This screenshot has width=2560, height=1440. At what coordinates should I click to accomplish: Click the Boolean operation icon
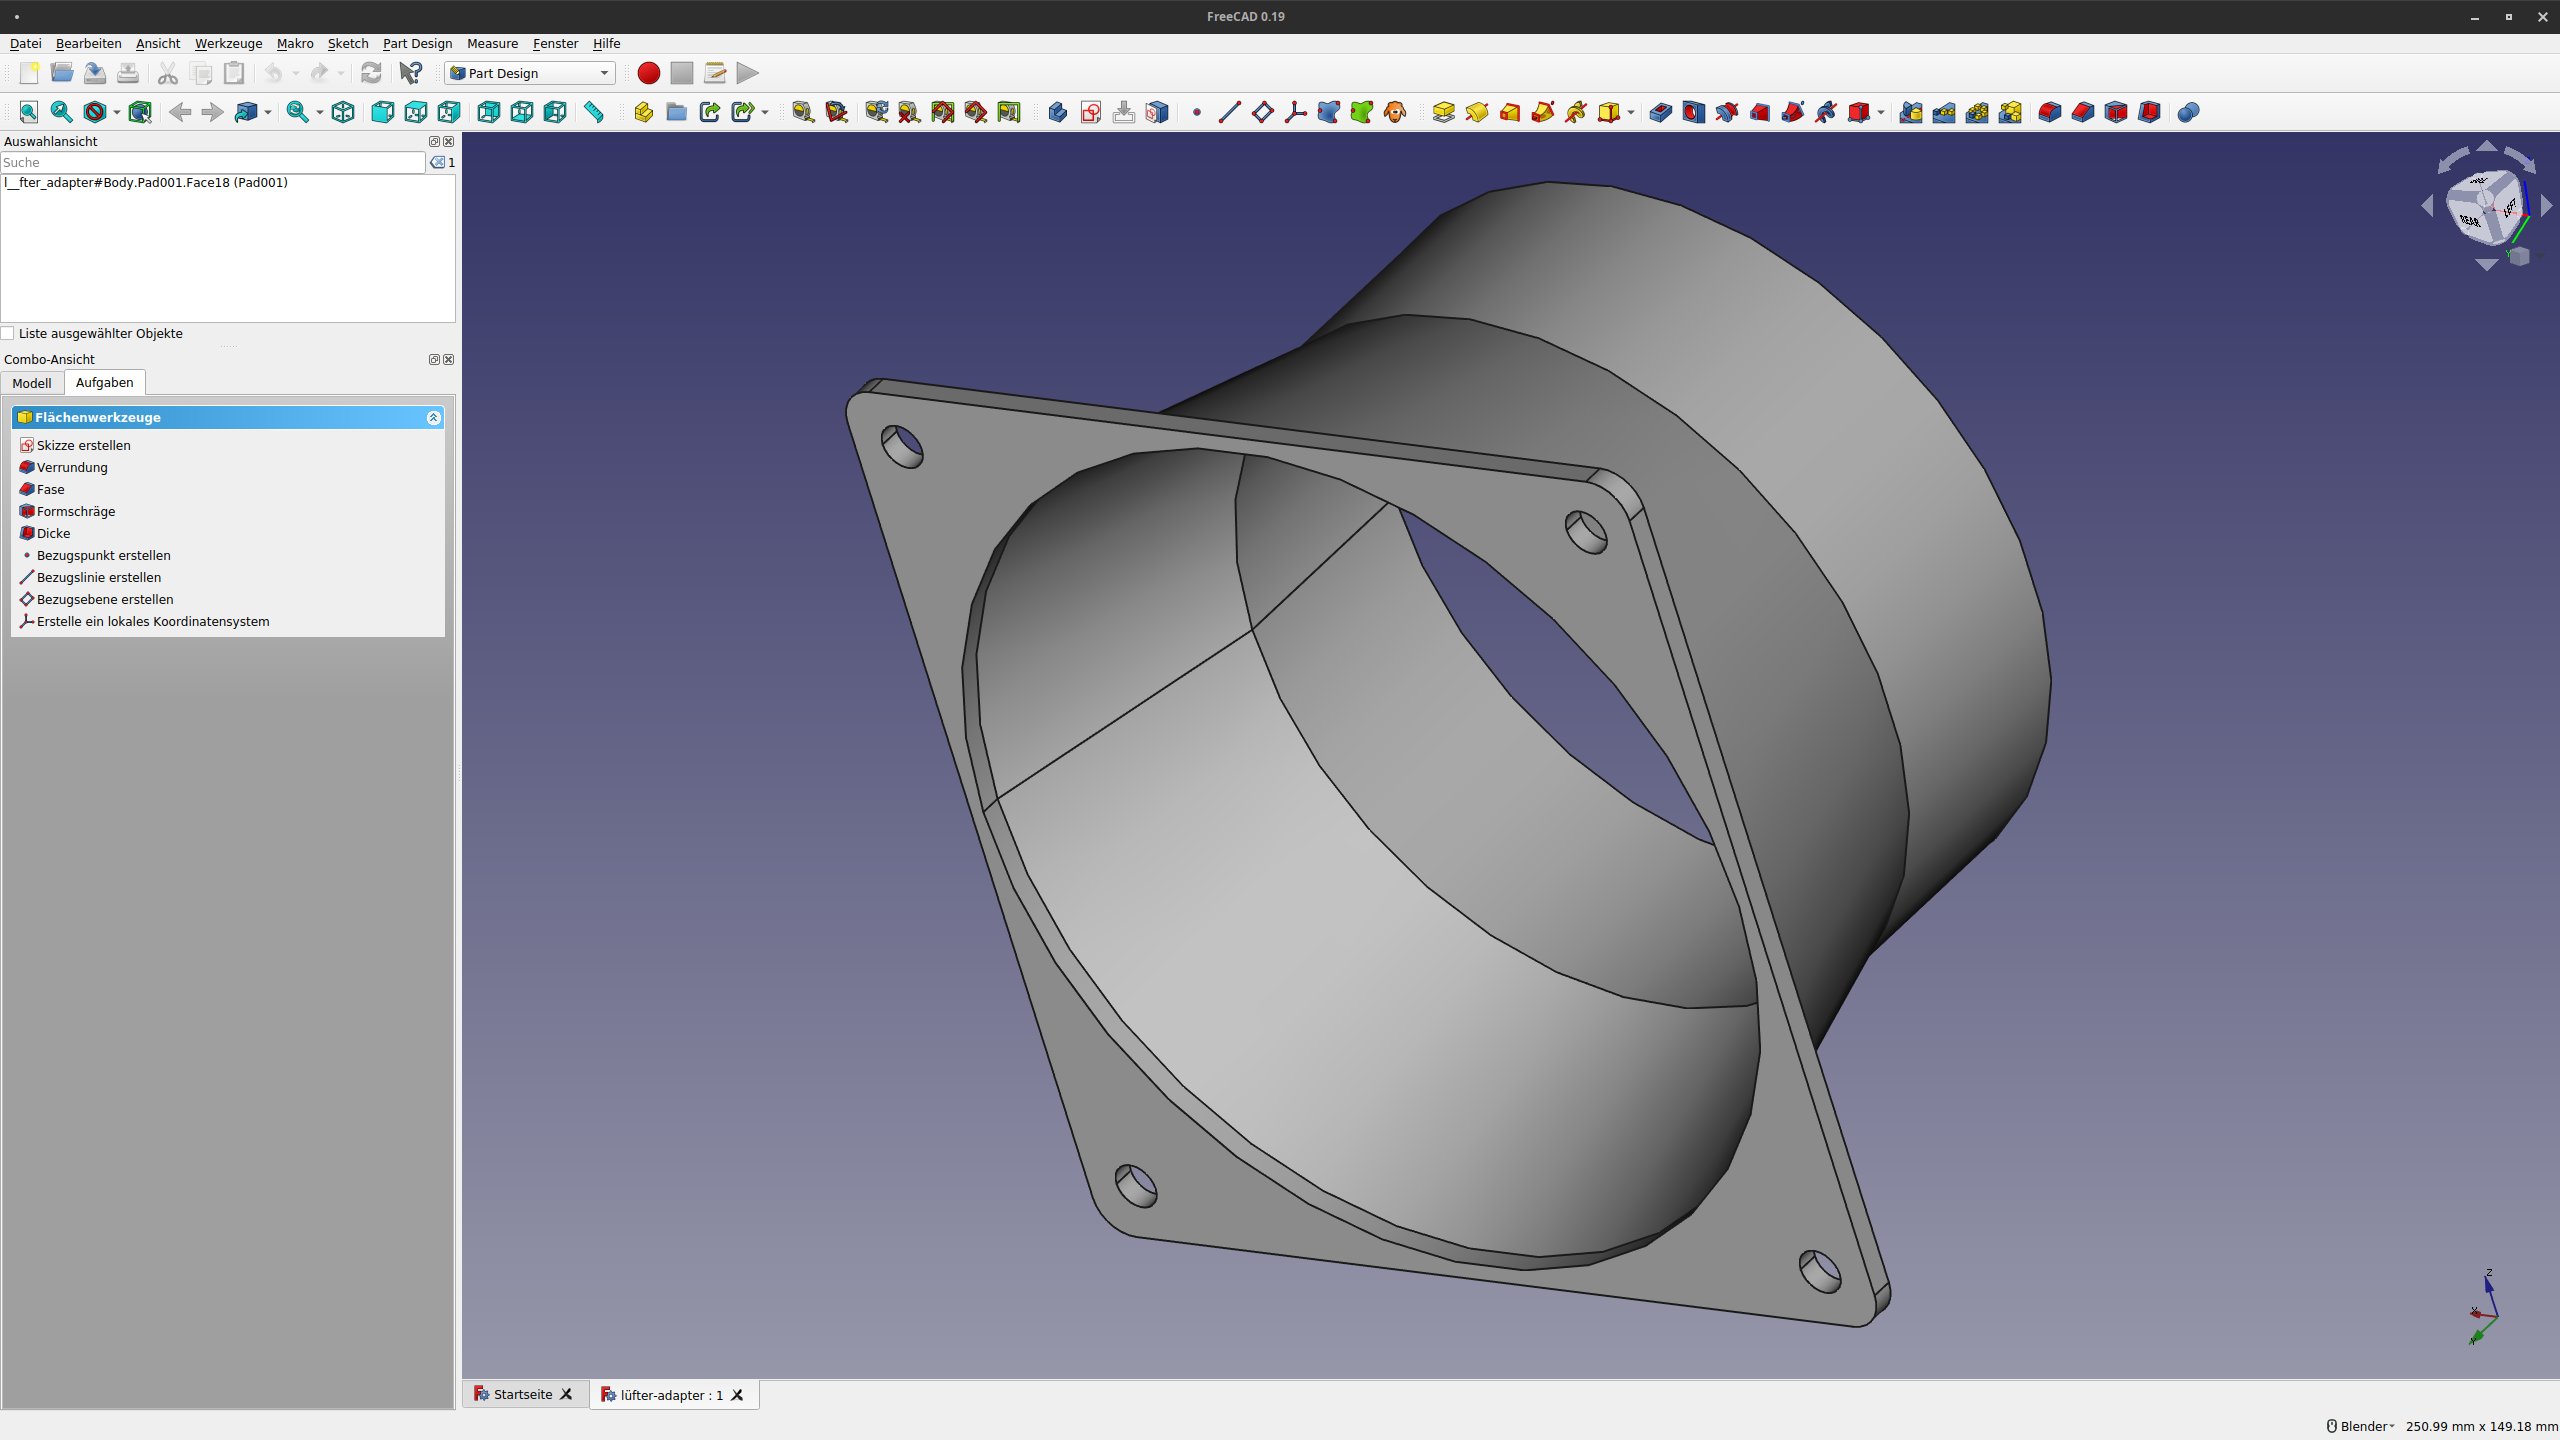(2188, 112)
